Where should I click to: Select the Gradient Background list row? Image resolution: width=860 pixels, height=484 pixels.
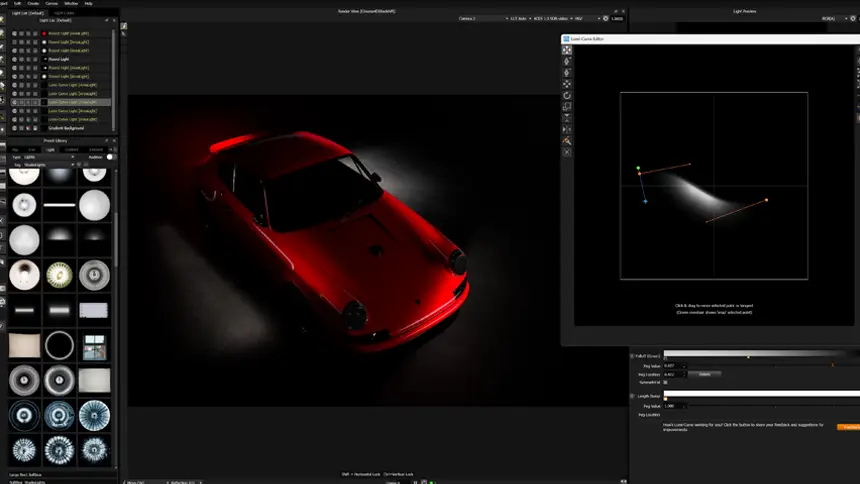click(59, 128)
